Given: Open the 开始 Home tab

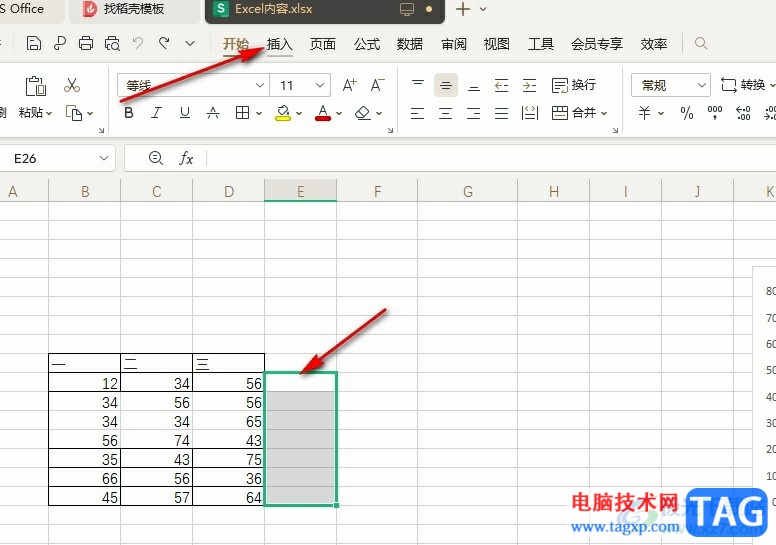Looking at the screenshot, I should (236, 44).
